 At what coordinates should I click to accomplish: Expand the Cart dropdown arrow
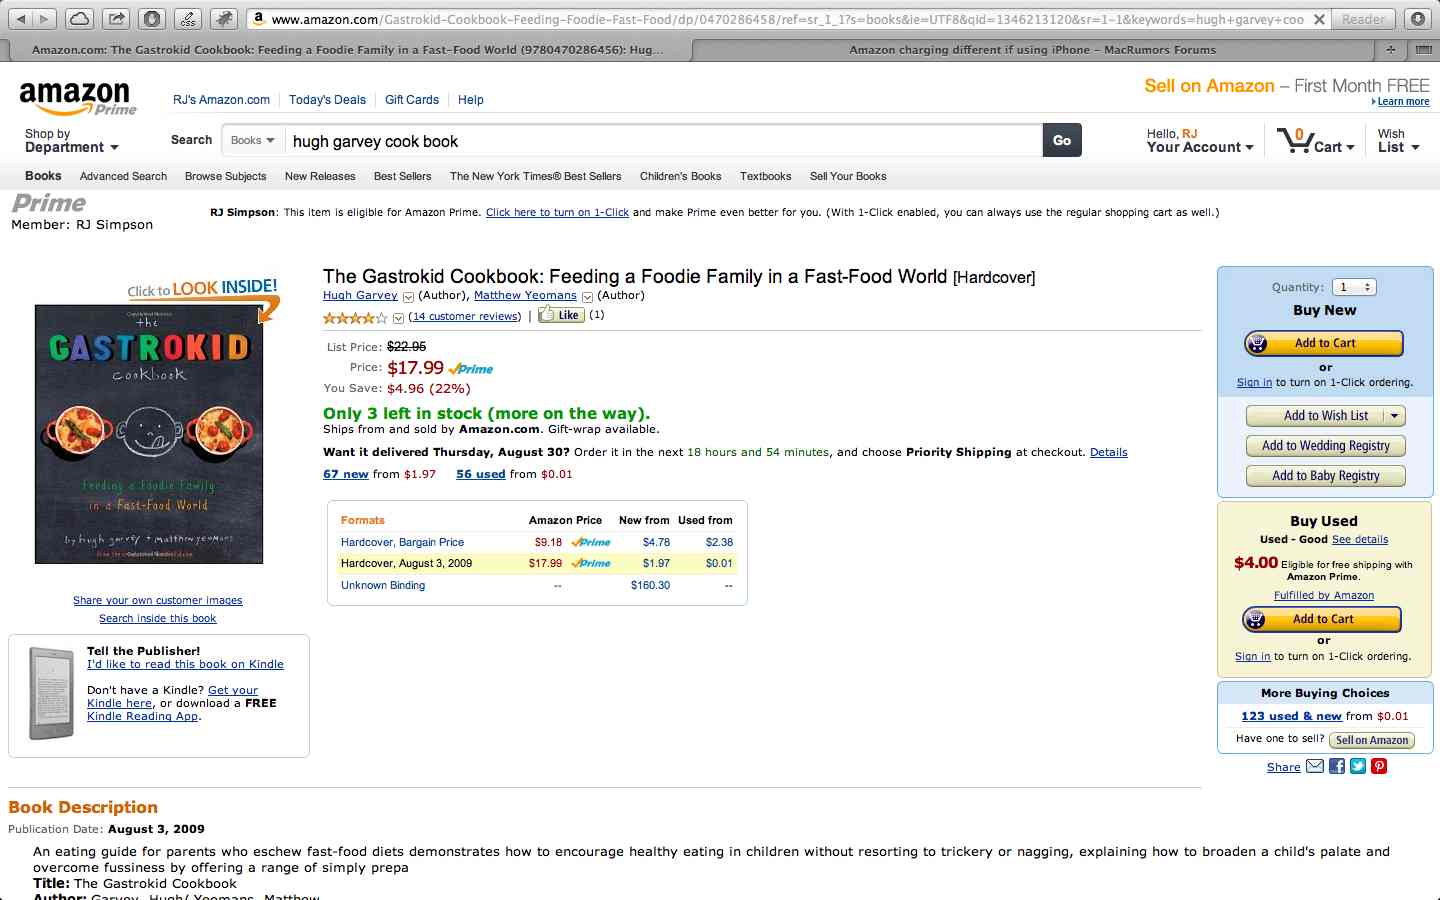1350,147
